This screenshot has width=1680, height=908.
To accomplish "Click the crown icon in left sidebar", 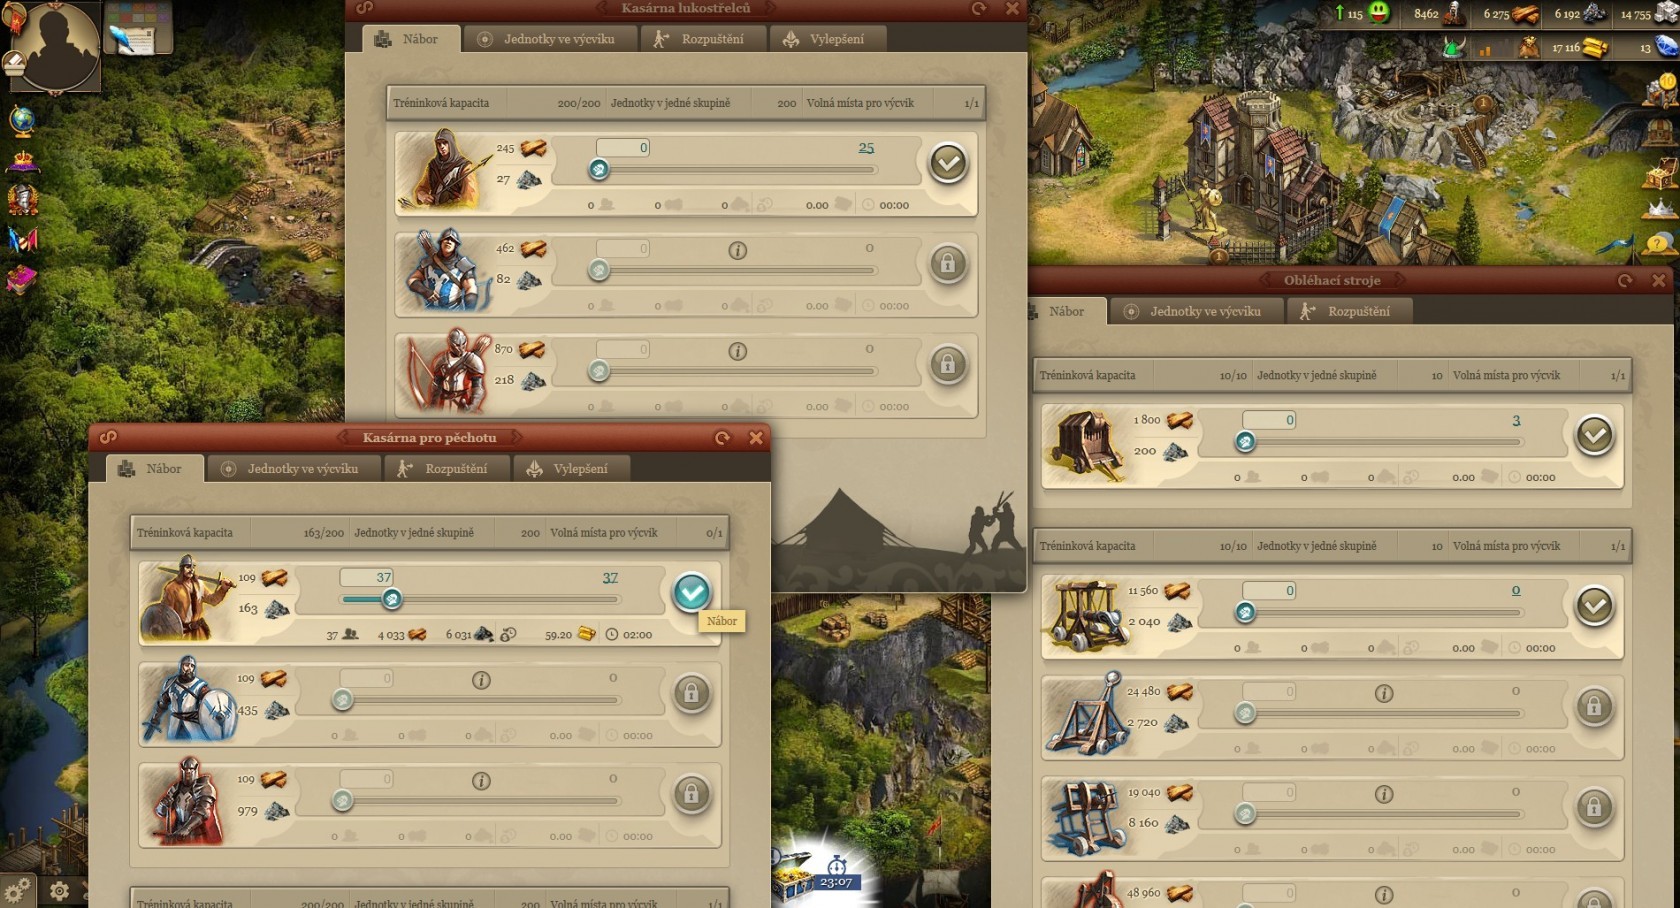I will pyautogui.click(x=22, y=162).
